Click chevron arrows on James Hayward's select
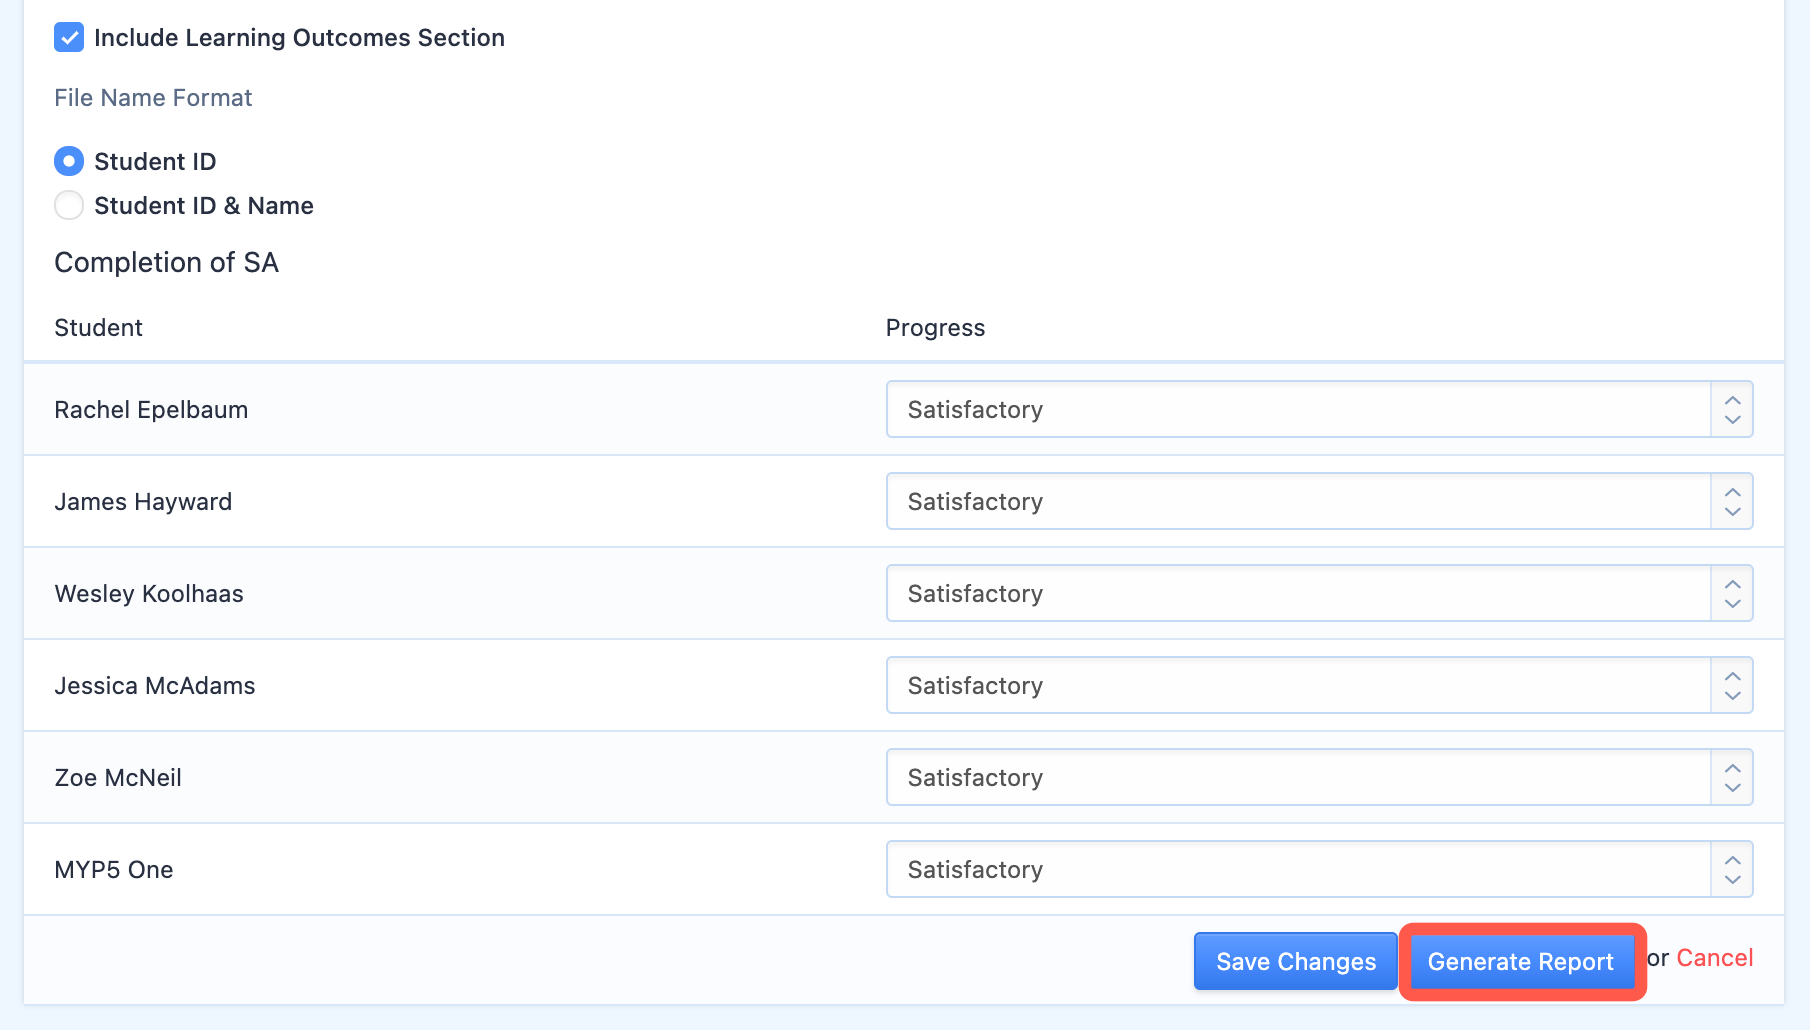 pyautogui.click(x=1732, y=501)
